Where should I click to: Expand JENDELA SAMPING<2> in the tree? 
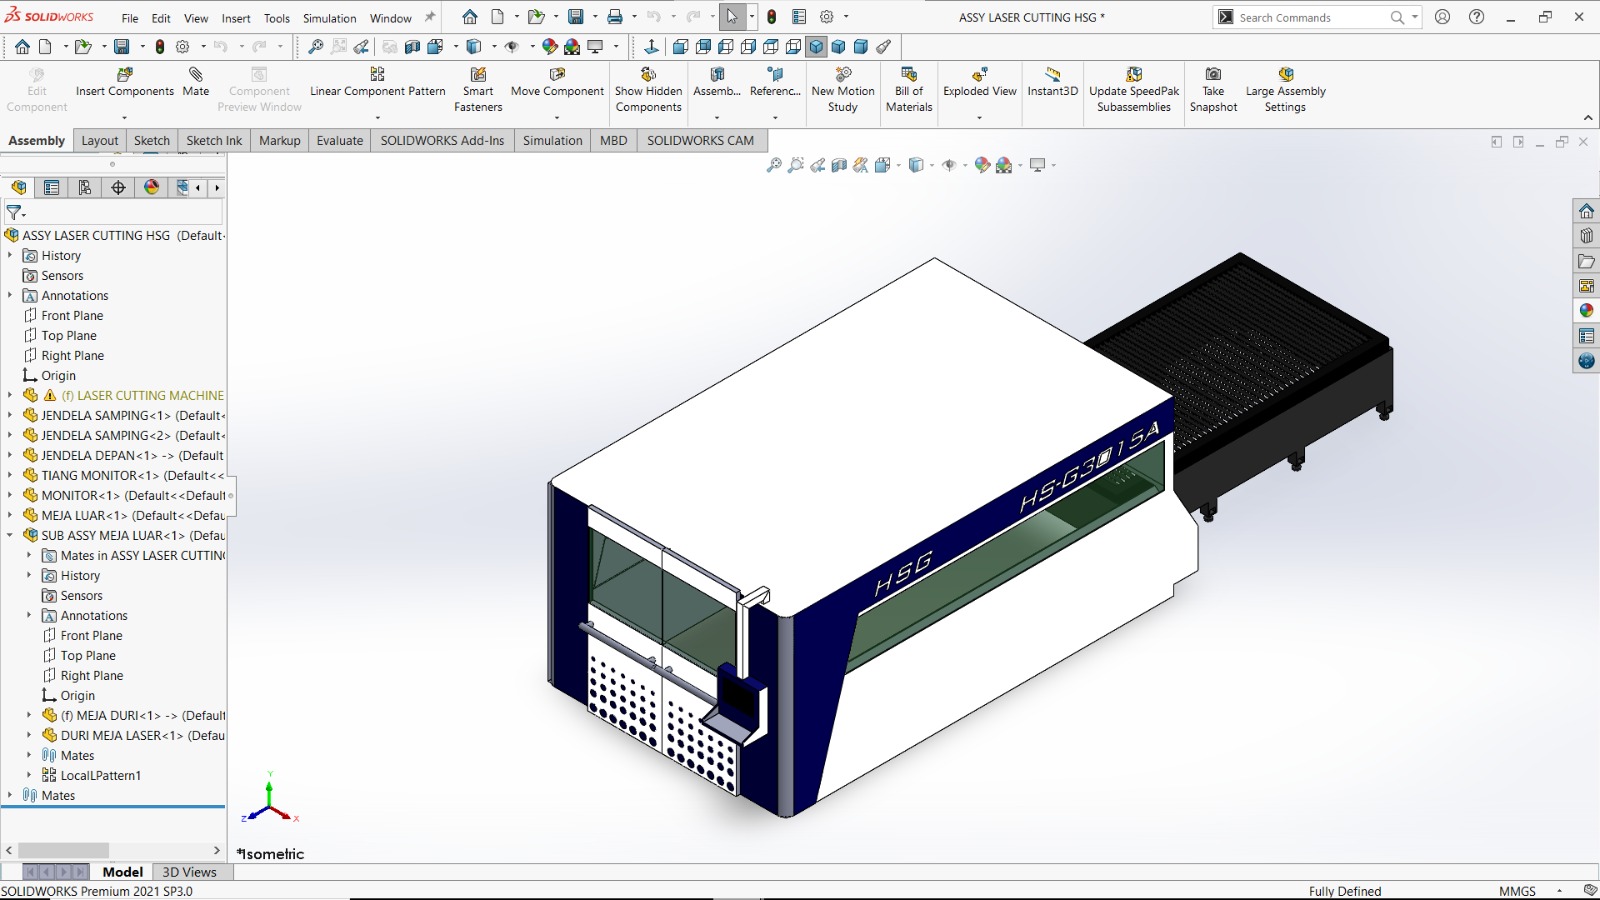[10, 435]
